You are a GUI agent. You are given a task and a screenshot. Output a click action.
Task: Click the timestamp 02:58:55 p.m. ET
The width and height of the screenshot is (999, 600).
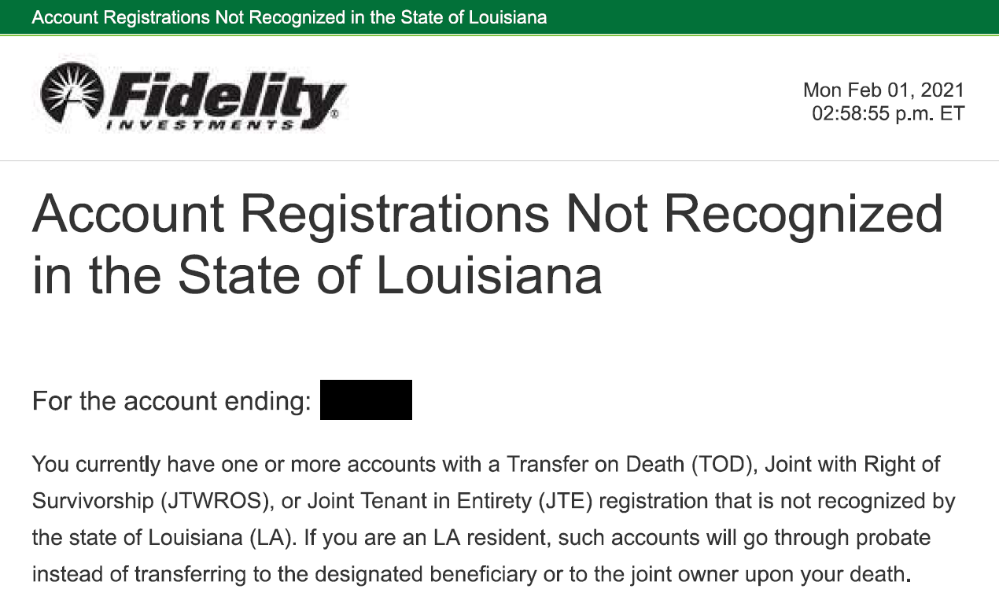tap(888, 114)
